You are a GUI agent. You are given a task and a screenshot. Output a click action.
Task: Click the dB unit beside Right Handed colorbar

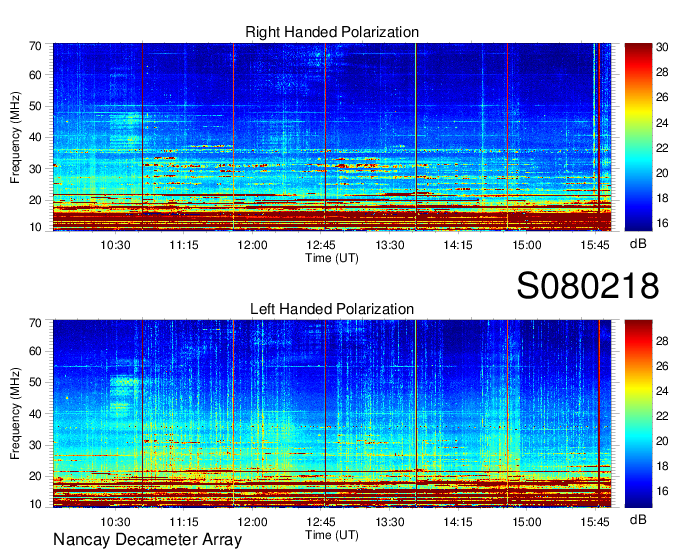(x=638, y=244)
